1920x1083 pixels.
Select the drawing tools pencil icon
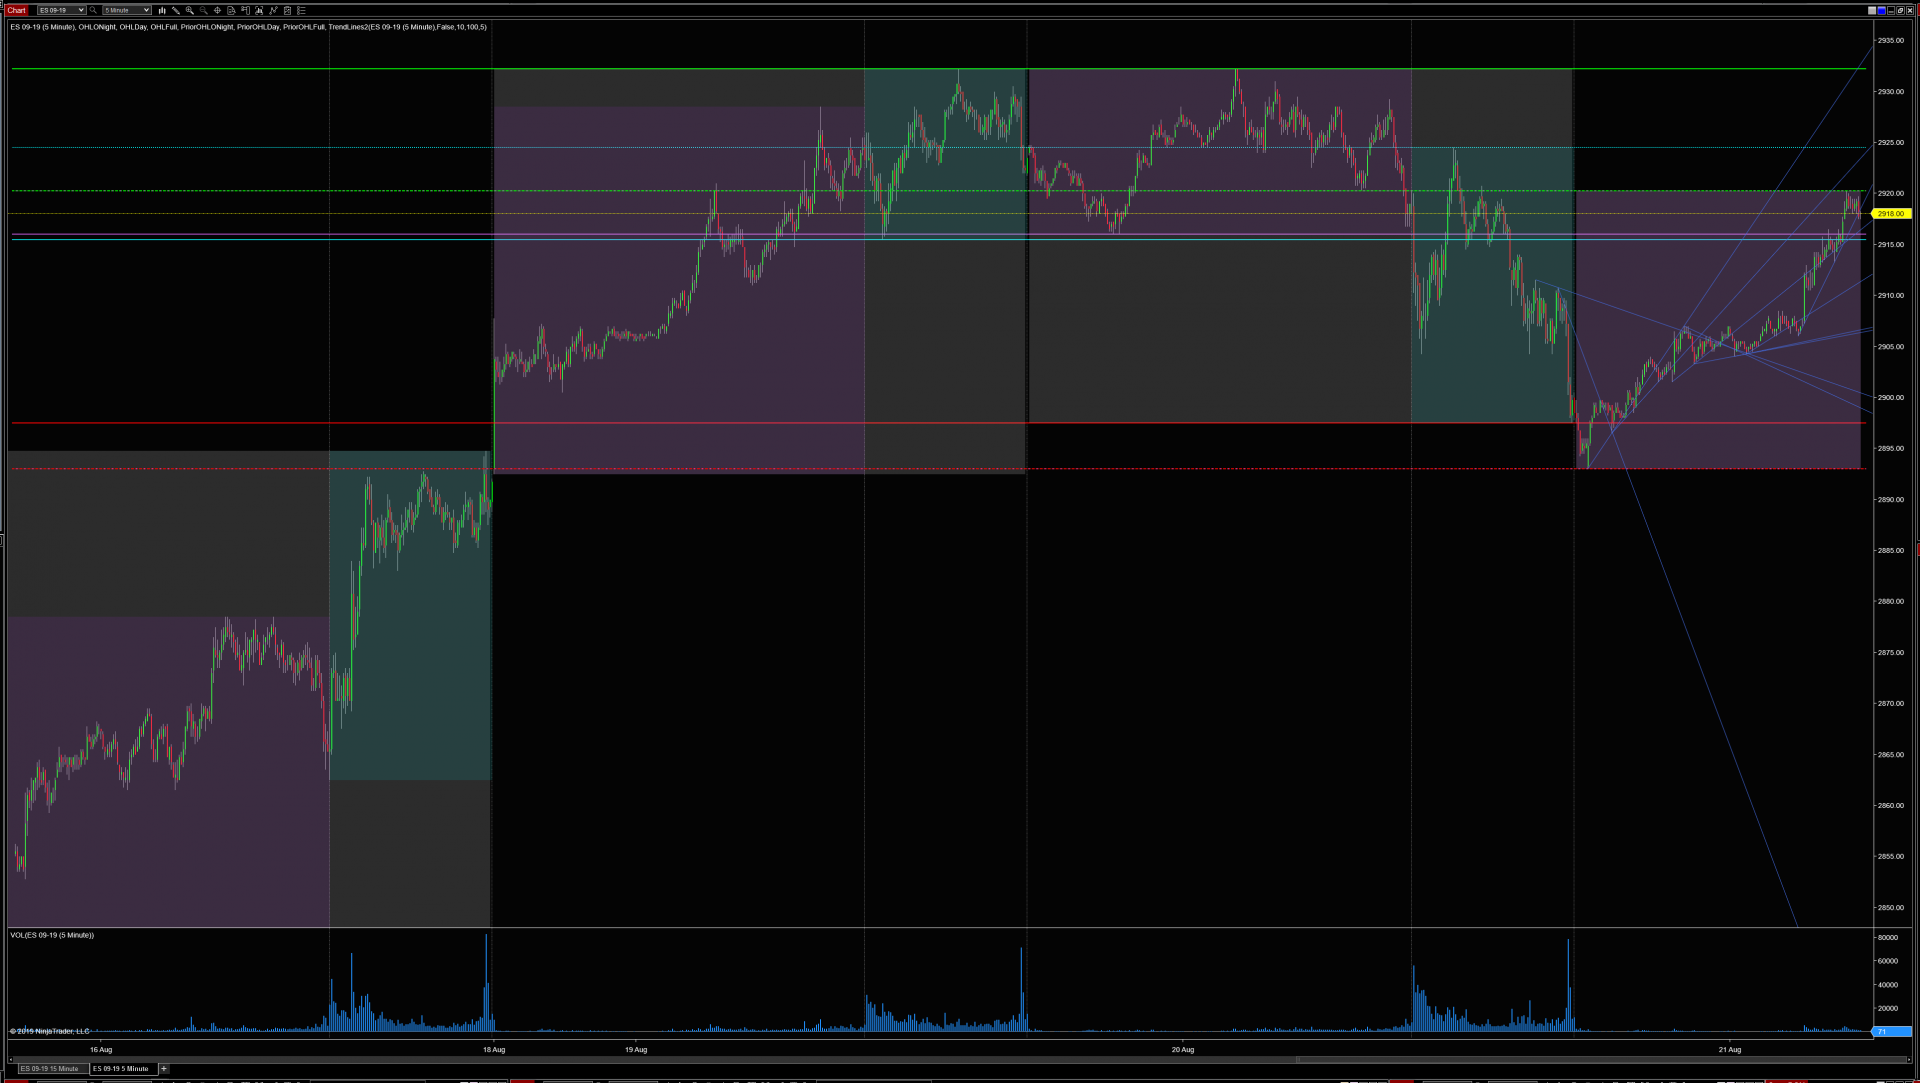(176, 10)
